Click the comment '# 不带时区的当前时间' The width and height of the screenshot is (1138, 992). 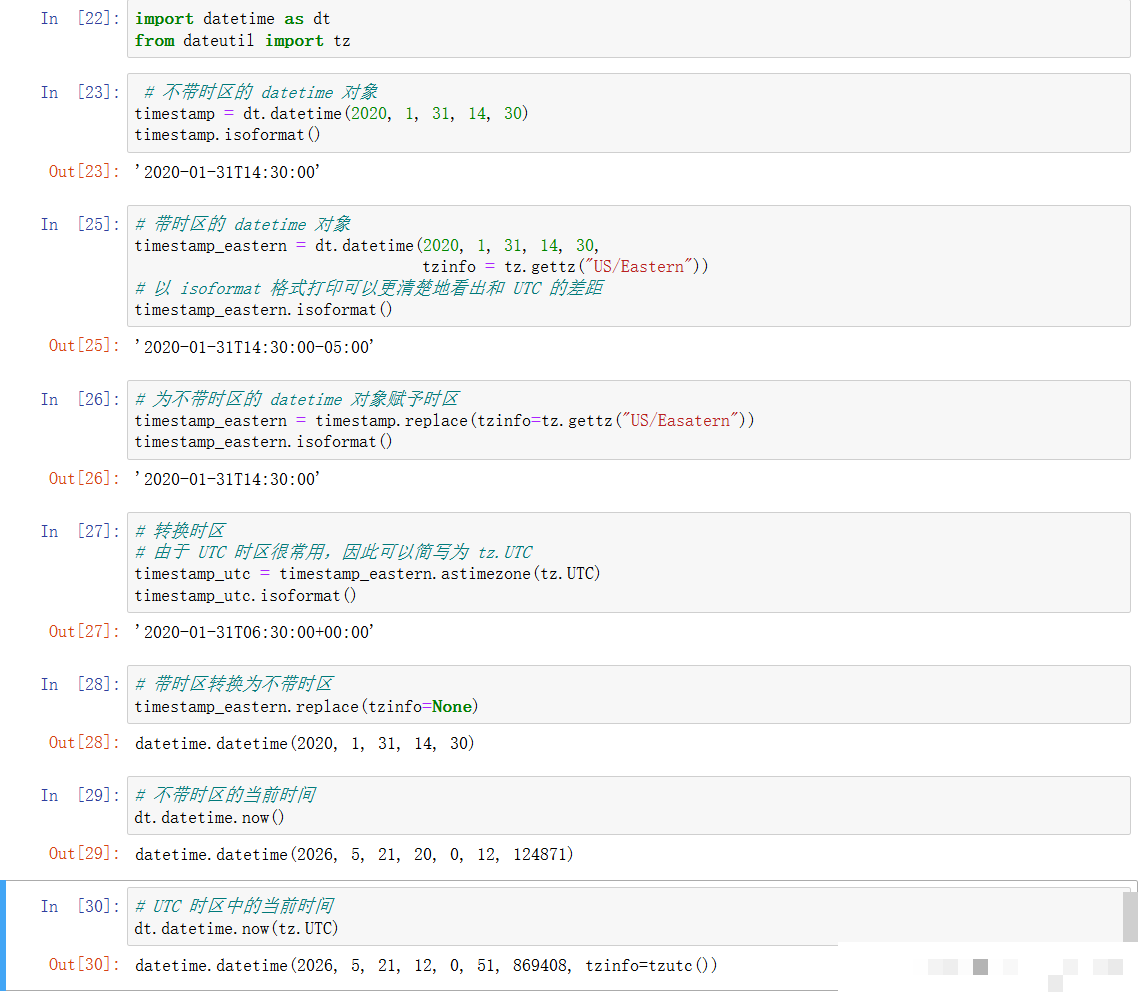(226, 795)
